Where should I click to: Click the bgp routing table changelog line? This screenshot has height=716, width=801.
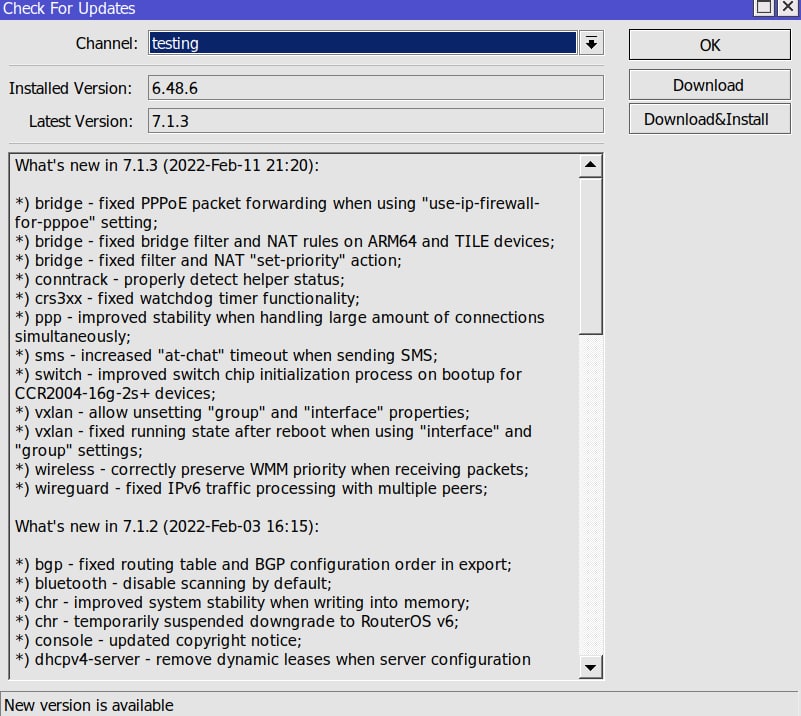pyautogui.click(x=263, y=564)
